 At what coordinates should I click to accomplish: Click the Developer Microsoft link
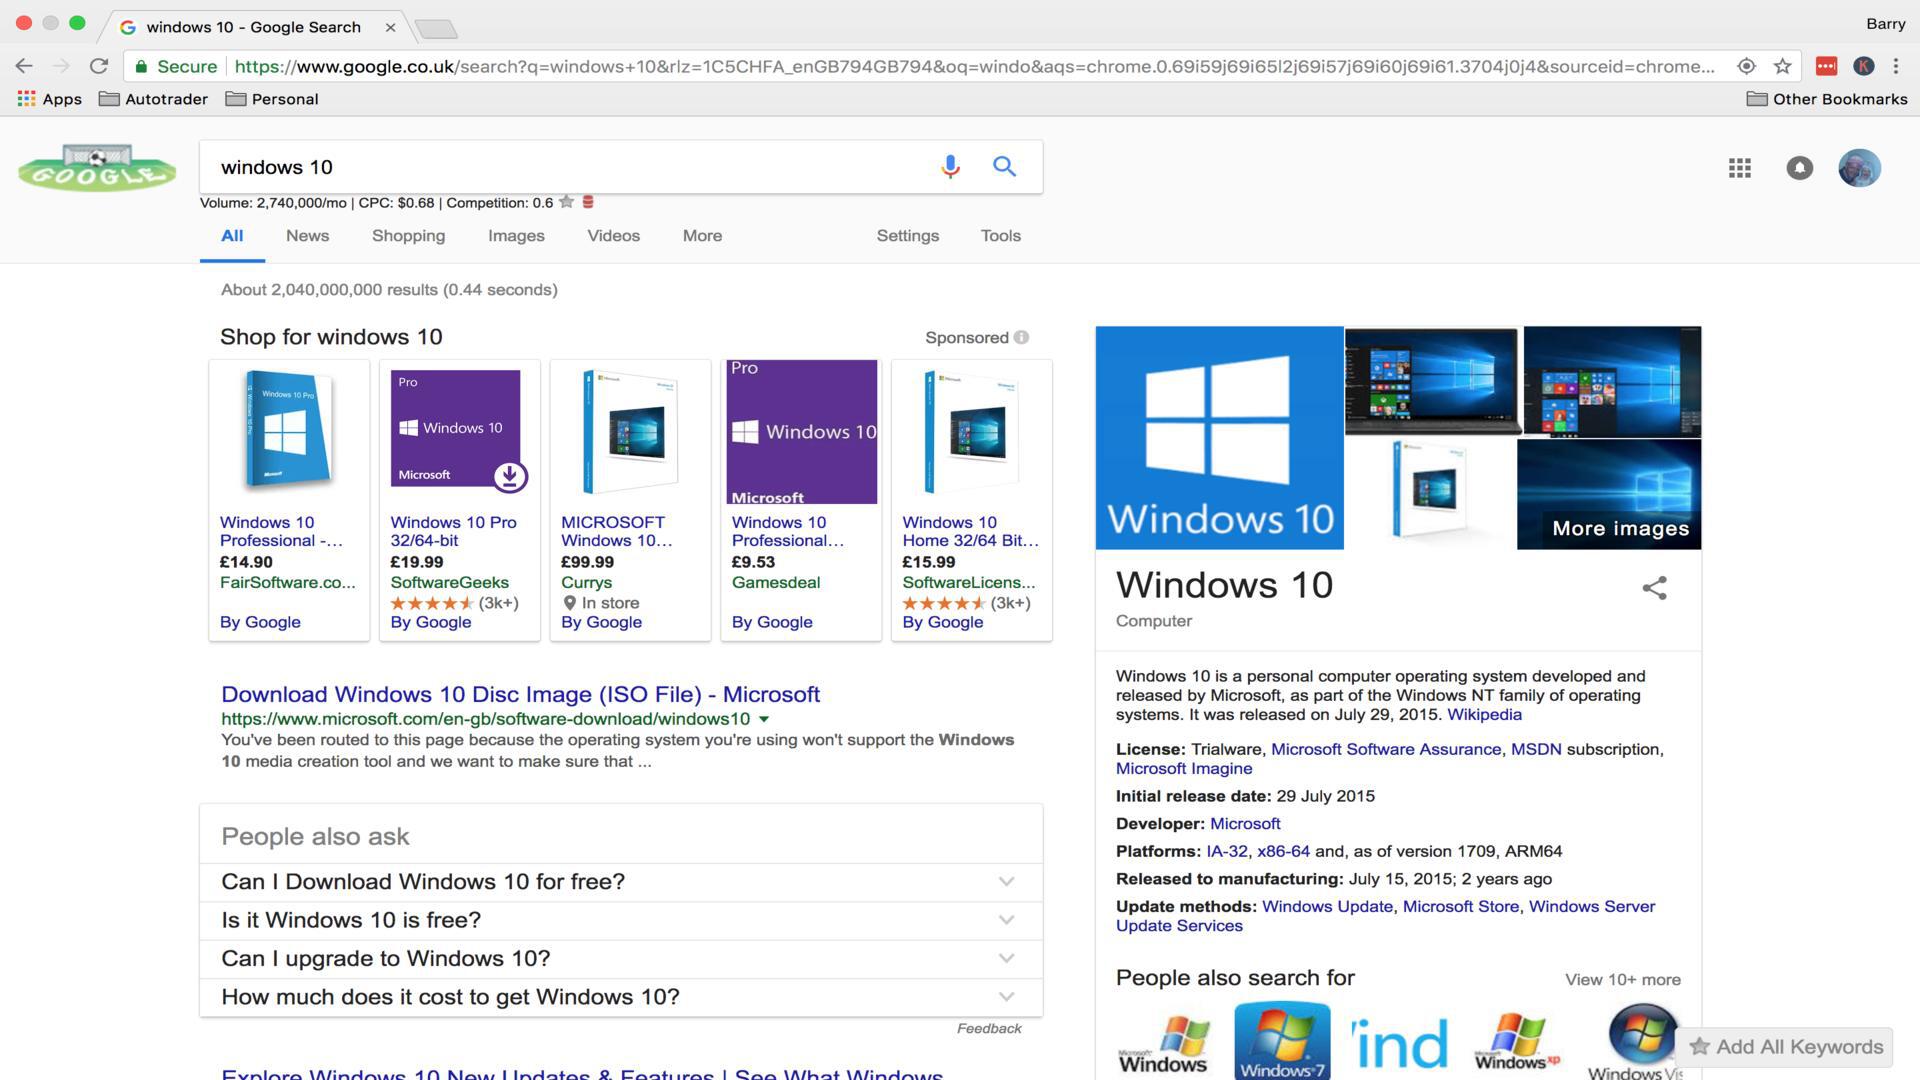[1245, 824]
